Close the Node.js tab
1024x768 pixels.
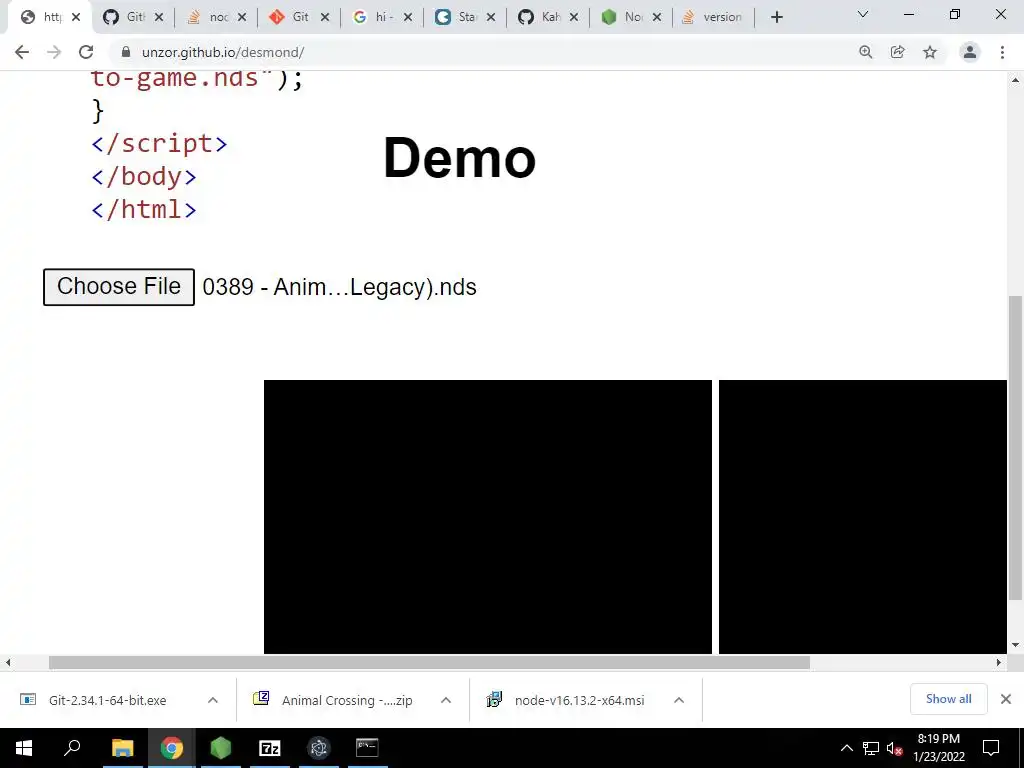[657, 18]
